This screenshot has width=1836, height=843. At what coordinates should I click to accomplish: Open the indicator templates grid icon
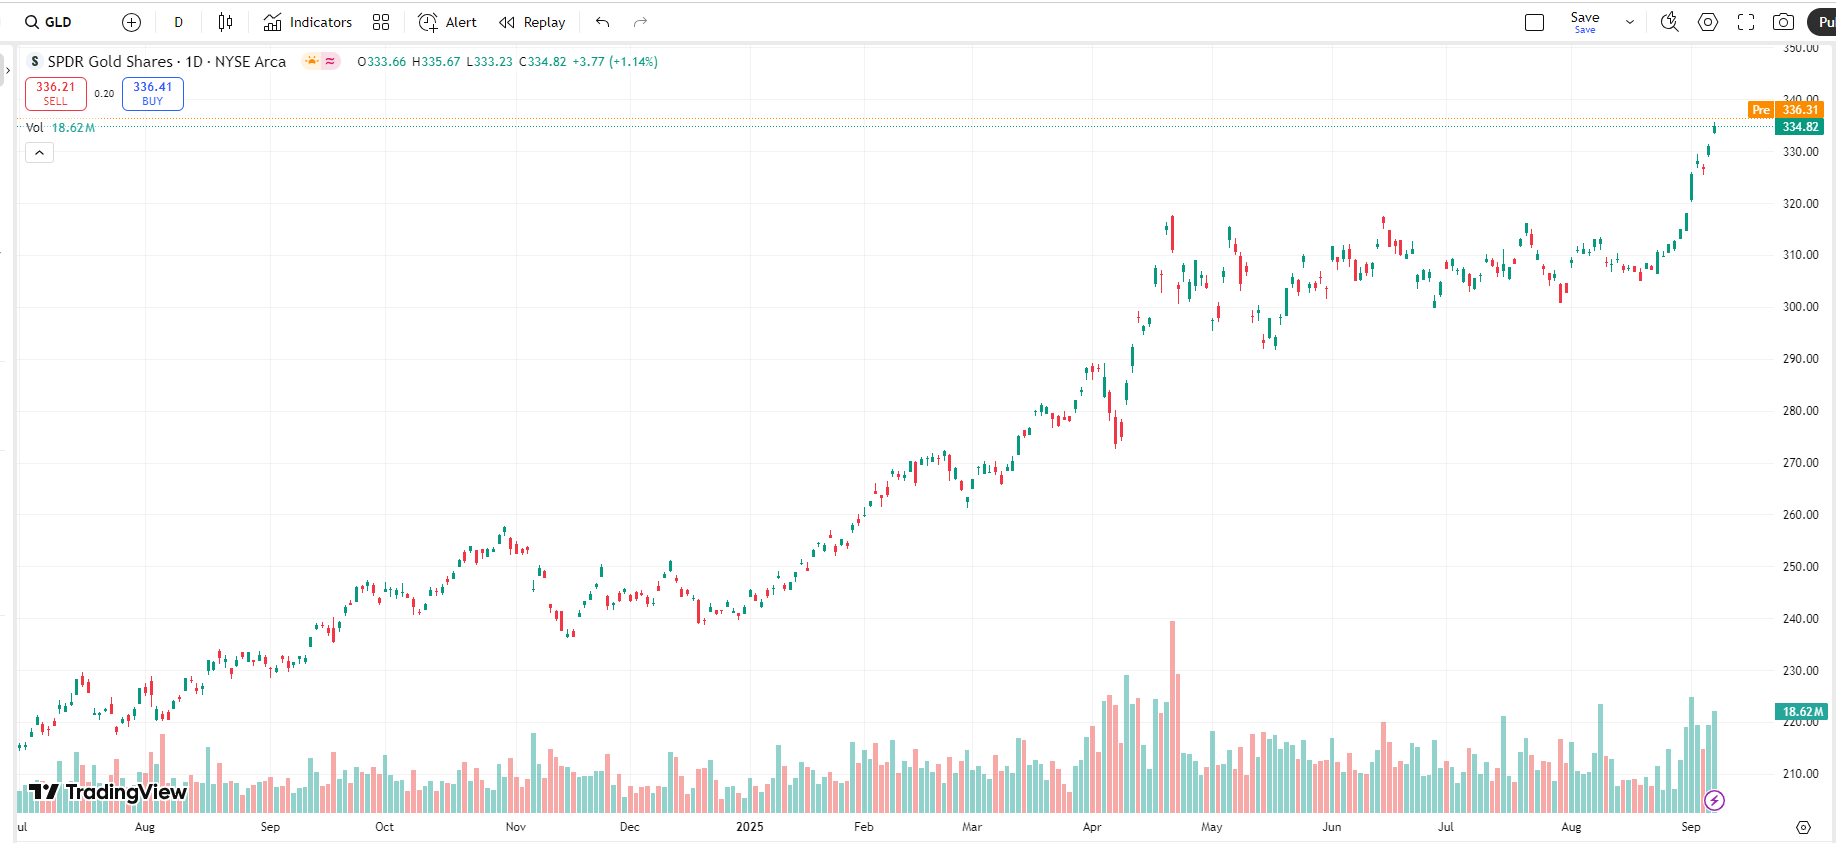[381, 22]
